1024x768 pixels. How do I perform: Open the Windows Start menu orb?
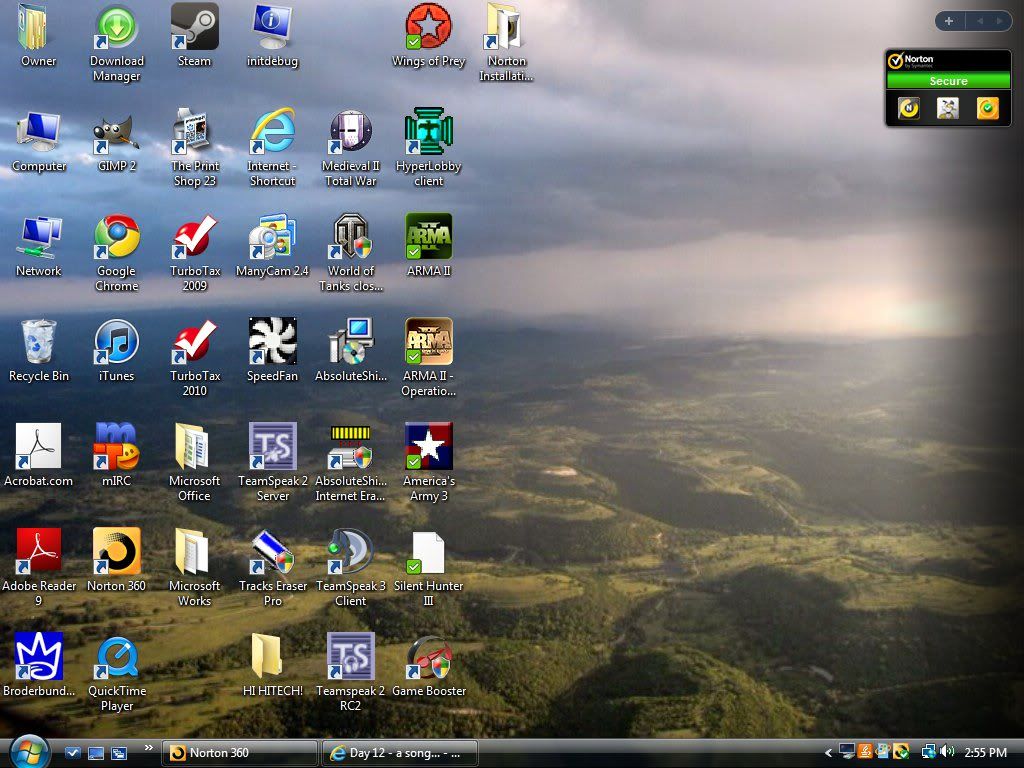(29, 752)
